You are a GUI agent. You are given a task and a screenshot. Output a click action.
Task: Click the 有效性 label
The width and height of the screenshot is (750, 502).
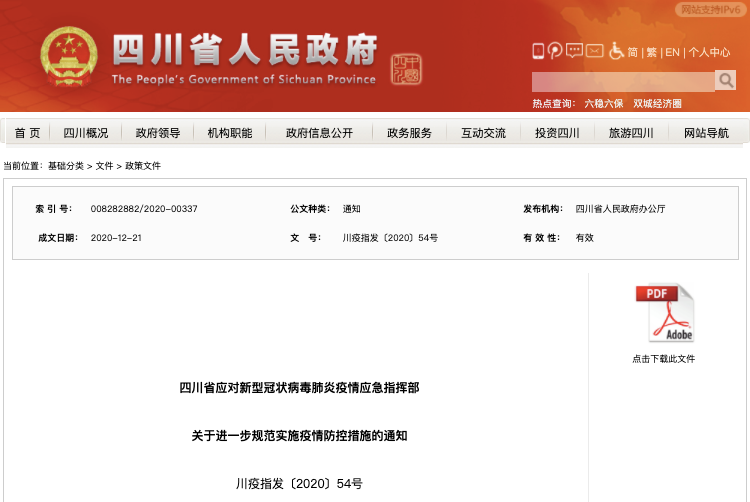541,238
